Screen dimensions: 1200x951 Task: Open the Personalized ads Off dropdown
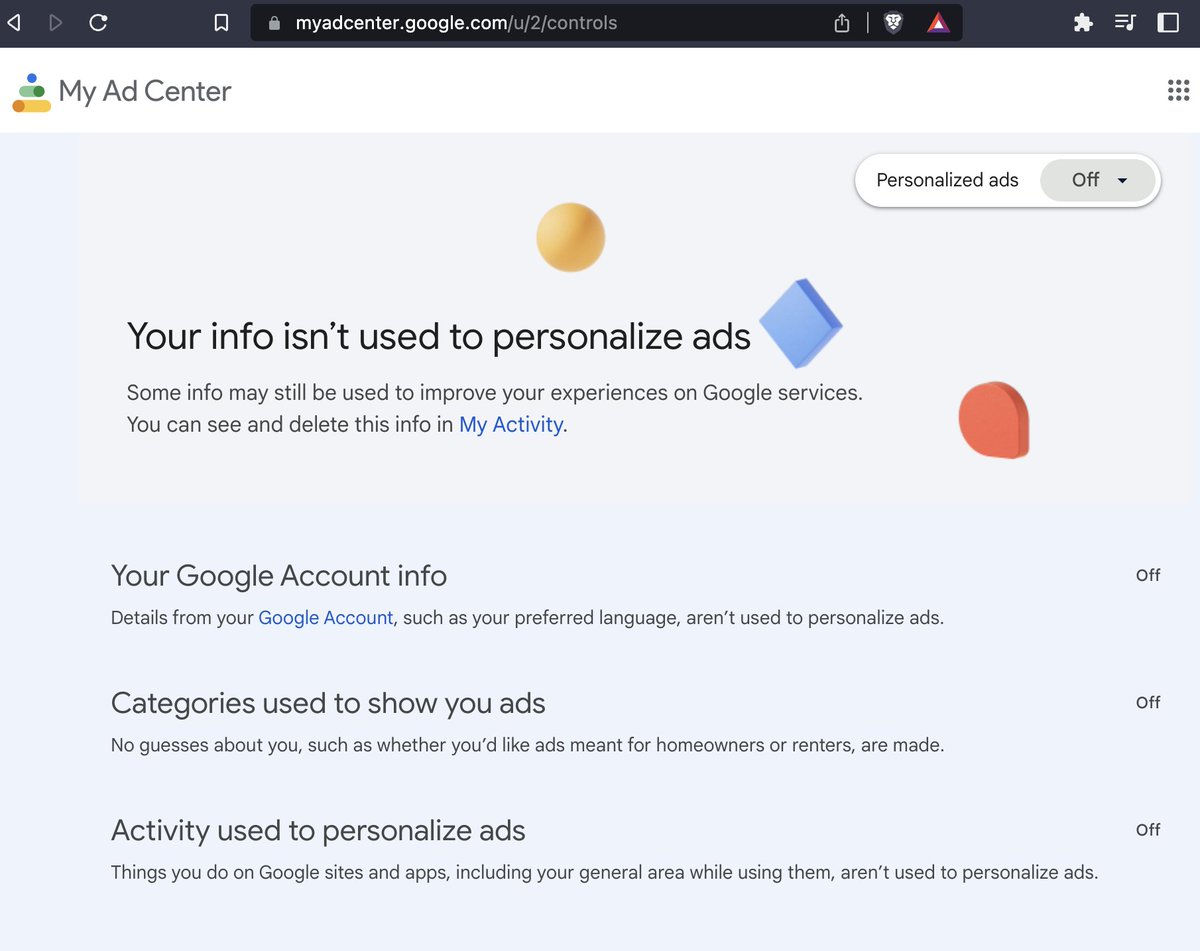coord(1098,180)
